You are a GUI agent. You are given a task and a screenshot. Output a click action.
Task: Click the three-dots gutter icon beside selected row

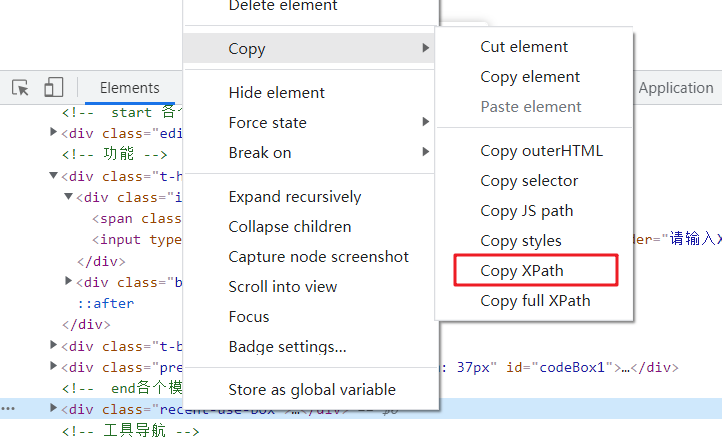point(8,409)
